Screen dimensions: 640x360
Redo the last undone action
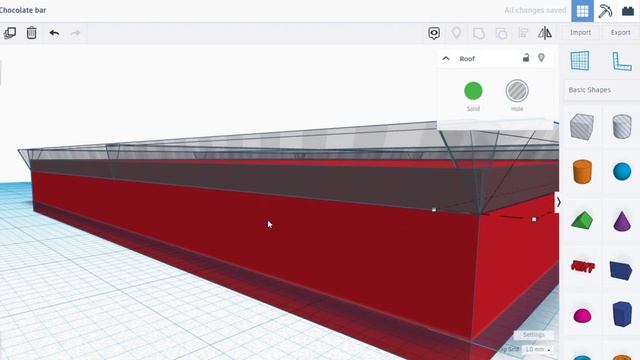click(76, 33)
